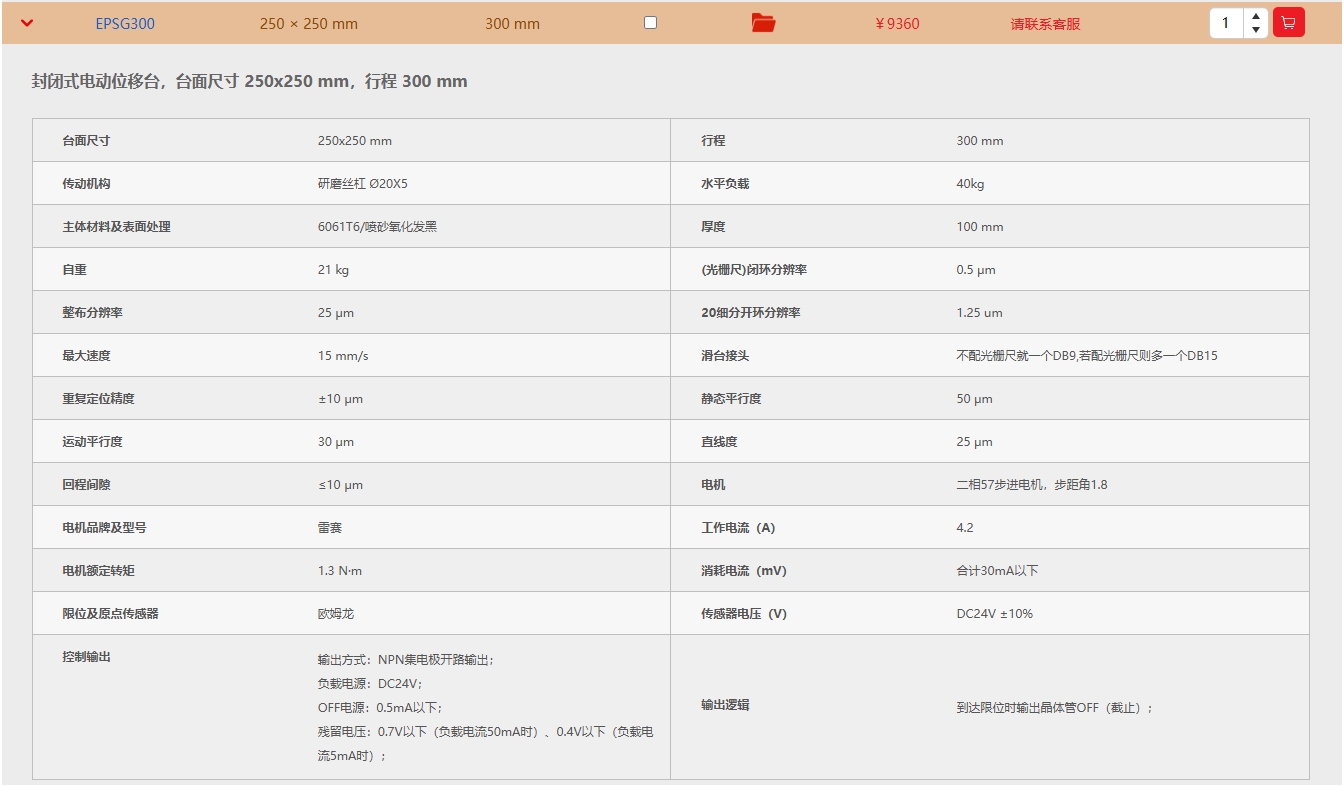Image resolution: width=1344 pixels, height=785 pixels.
Task: Click the 250 × 250 mm size in header row
Action: pos(308,23)
